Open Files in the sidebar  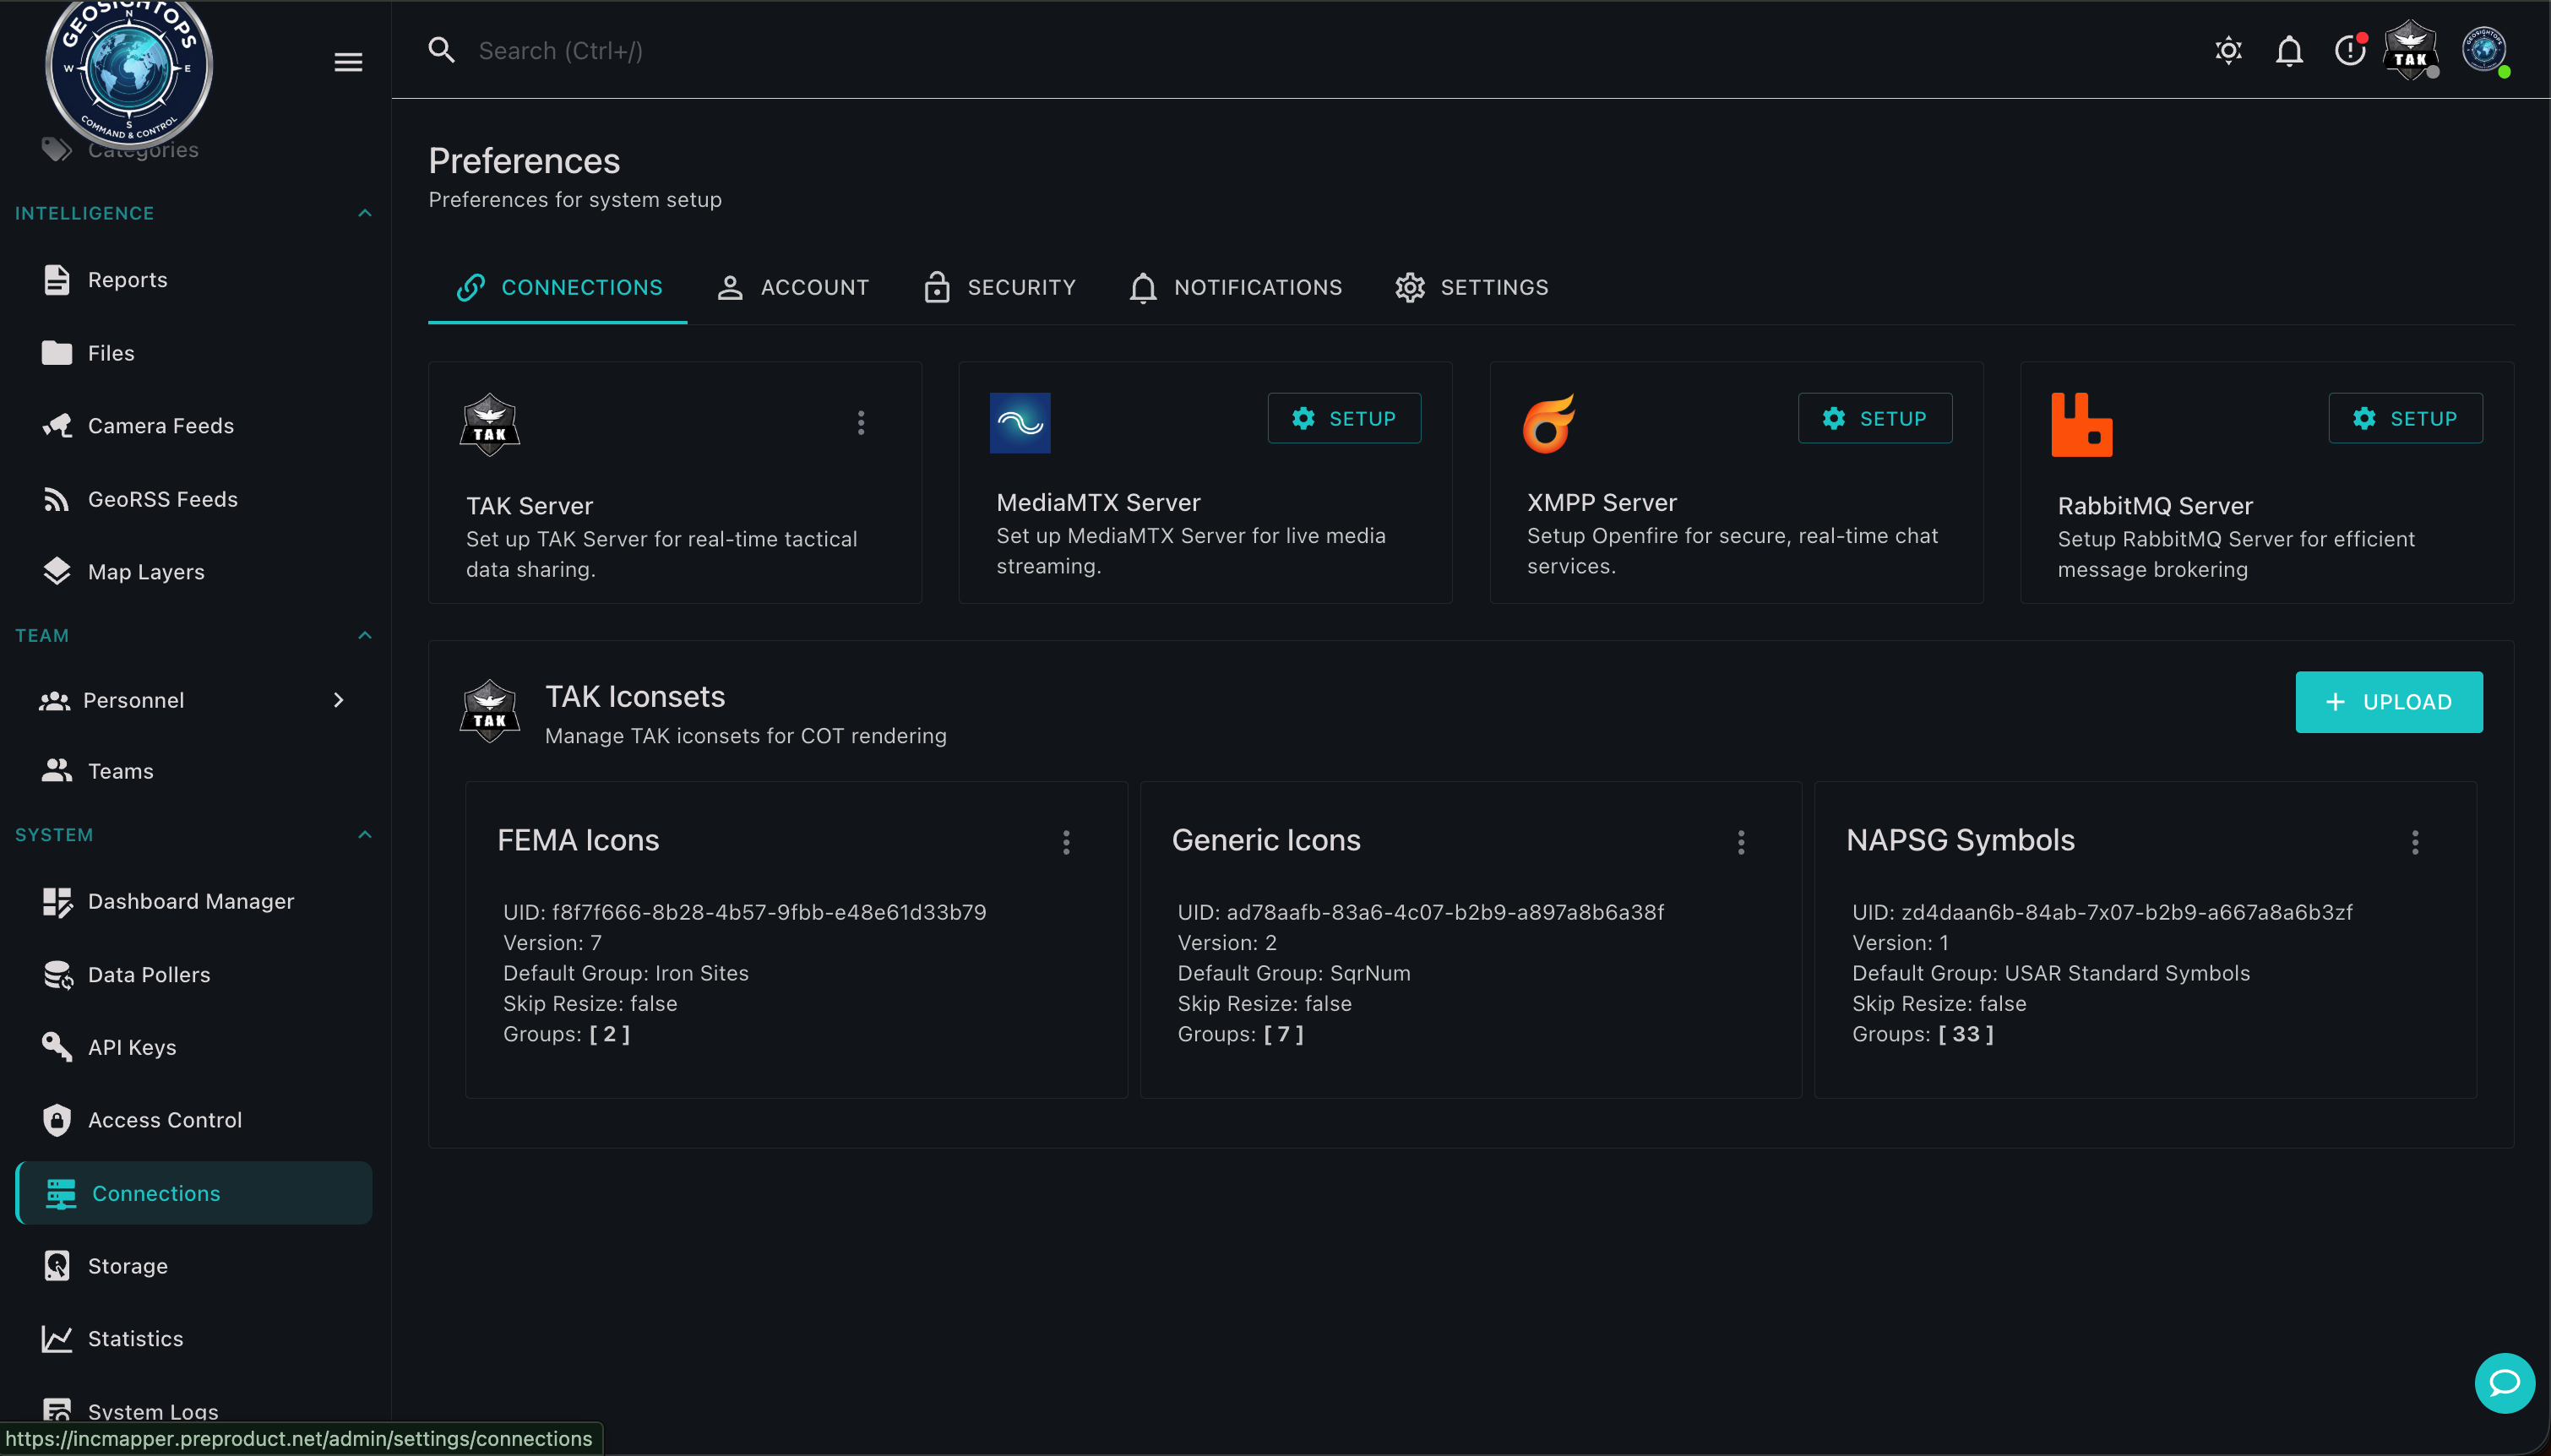pos(194,353)
